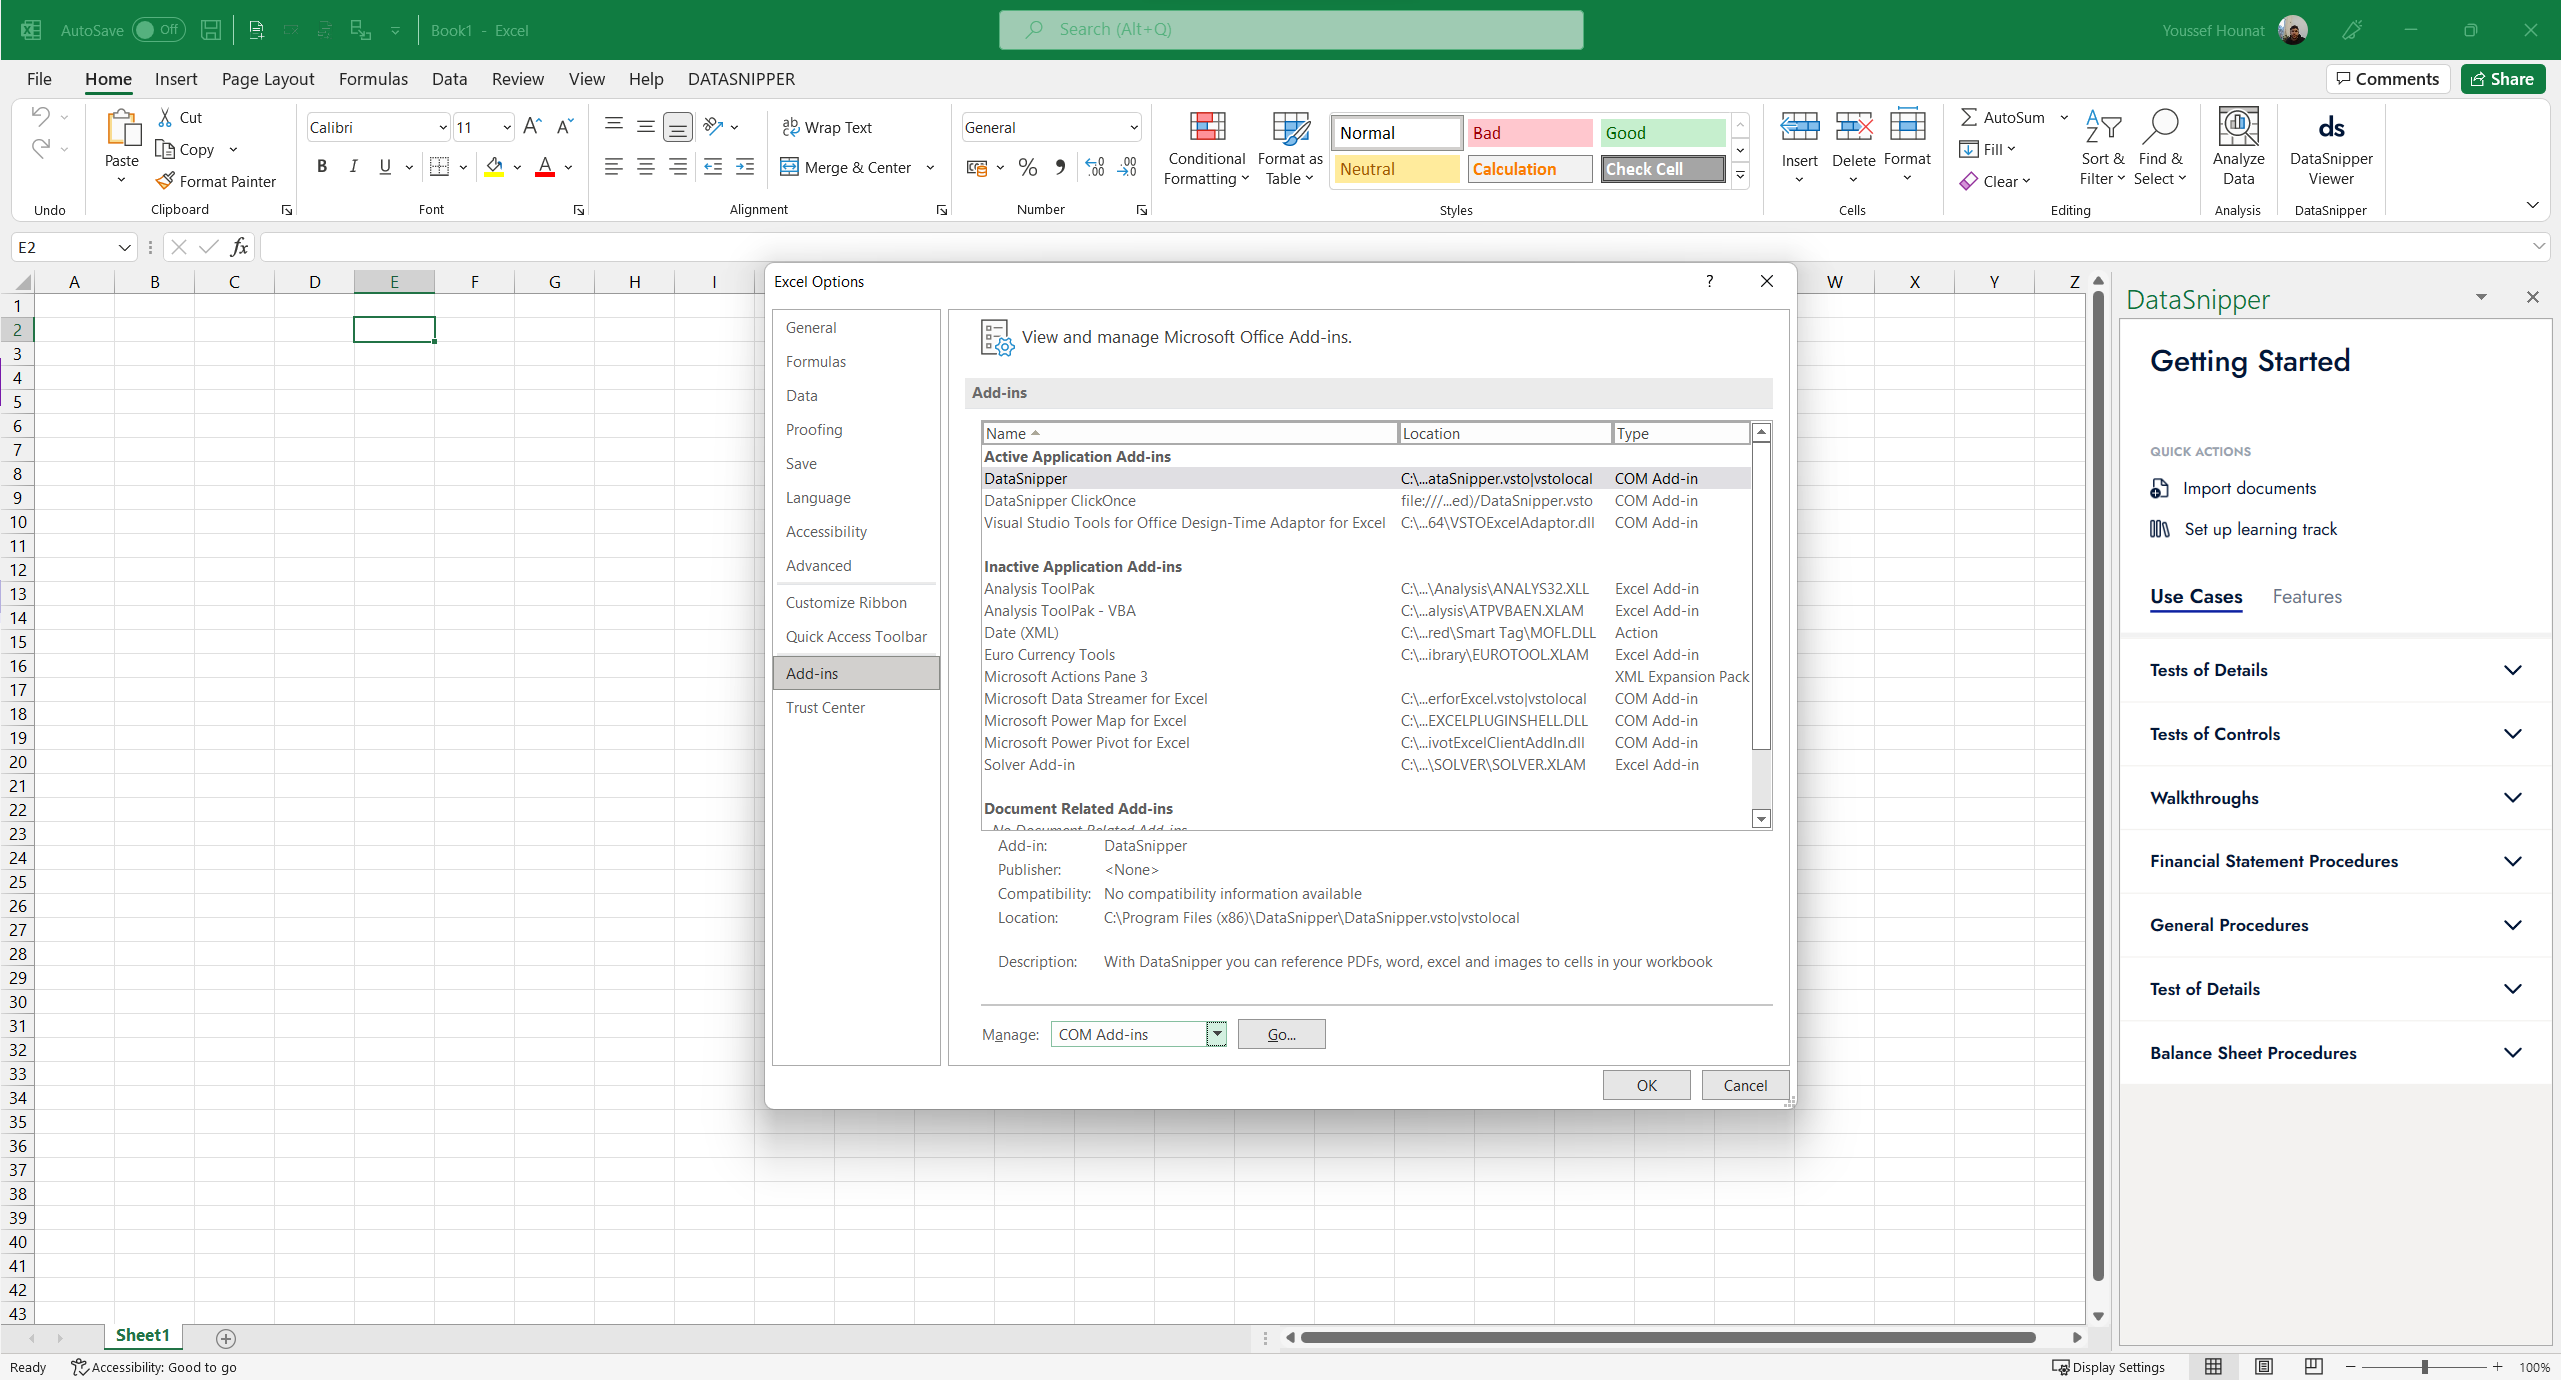This screenshot has width=2561, height=1380.
Task: Confirm with the OK button
Action: 1645,1085
